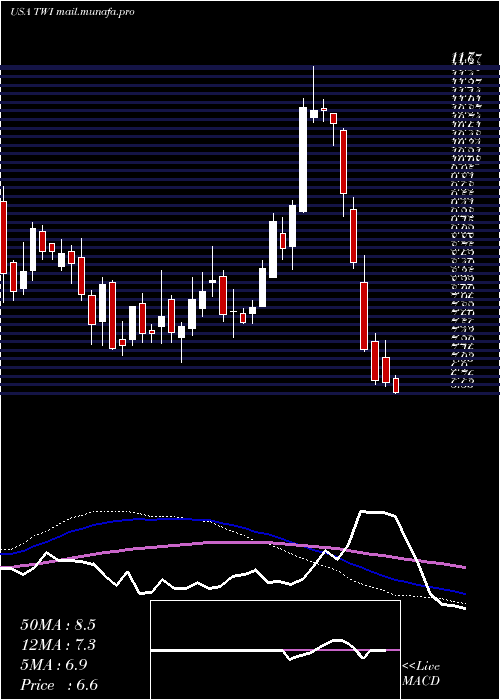Click the 12MA : 7.3 label
This screenshot has width=500, height=700.
tap(58, 645)
